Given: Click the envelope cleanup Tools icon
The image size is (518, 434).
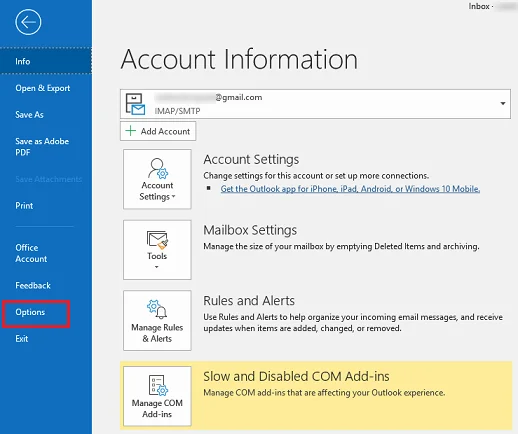Looking at the screenshot, I should (x=157, y=240).
